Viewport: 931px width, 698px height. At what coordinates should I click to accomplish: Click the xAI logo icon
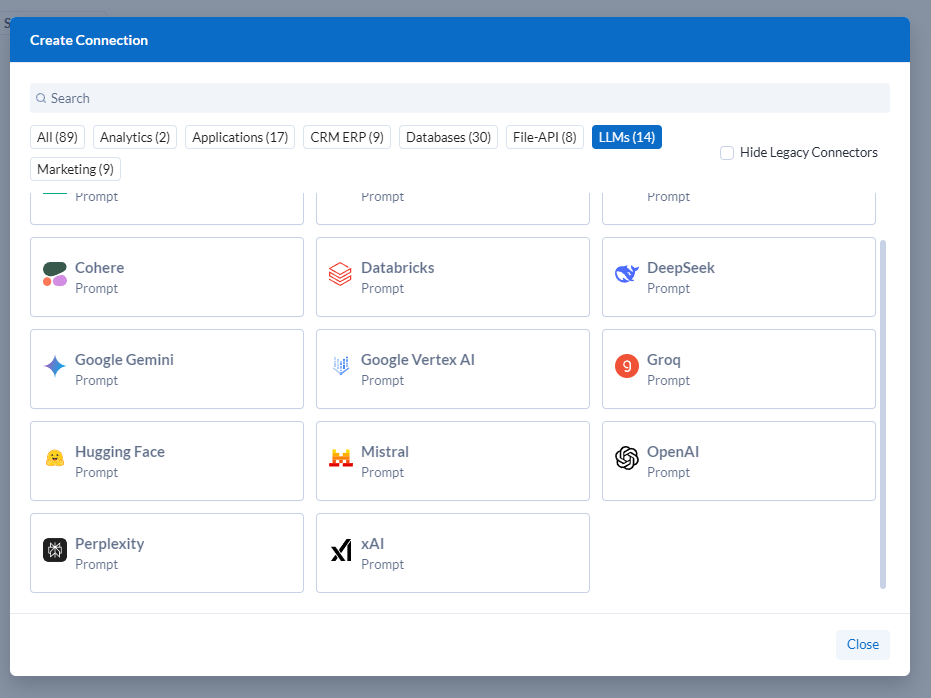341,550
